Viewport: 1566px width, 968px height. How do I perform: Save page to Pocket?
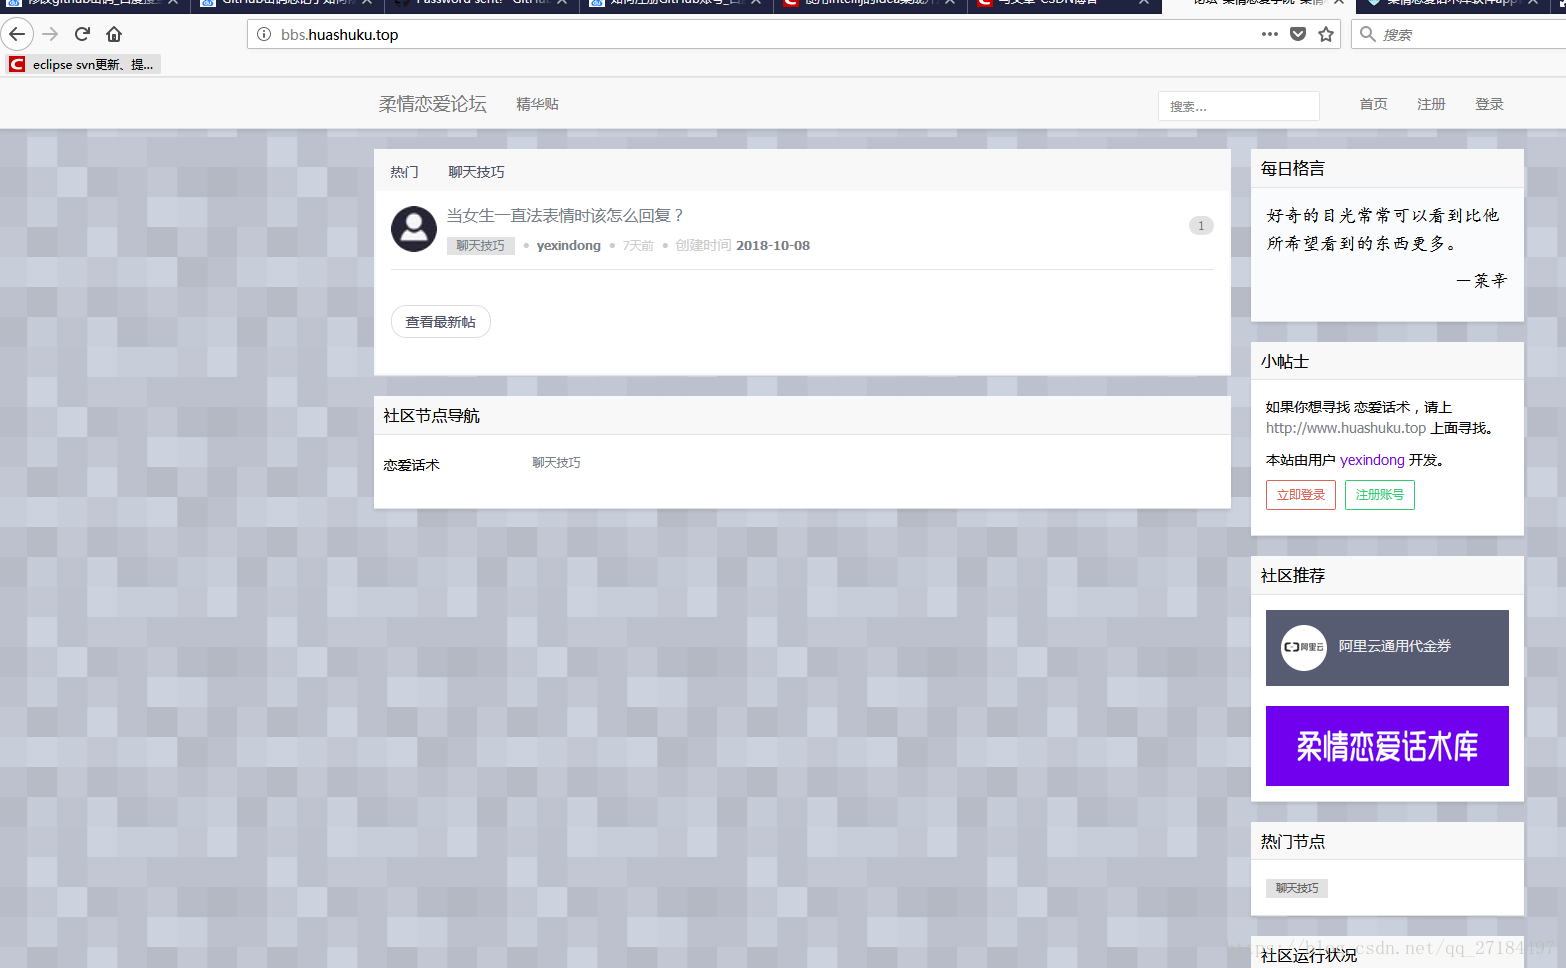coord(1298,34)
